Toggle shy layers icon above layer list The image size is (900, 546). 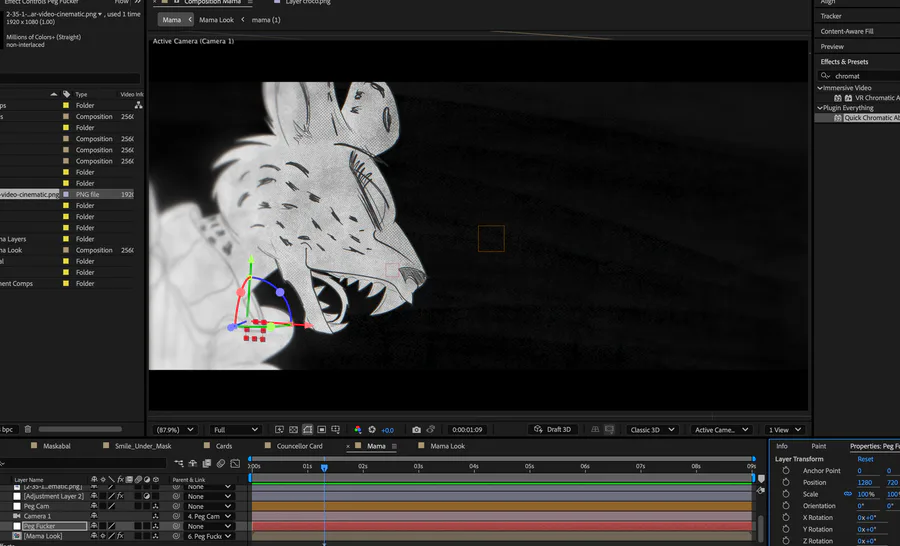[x=193, y=463]
